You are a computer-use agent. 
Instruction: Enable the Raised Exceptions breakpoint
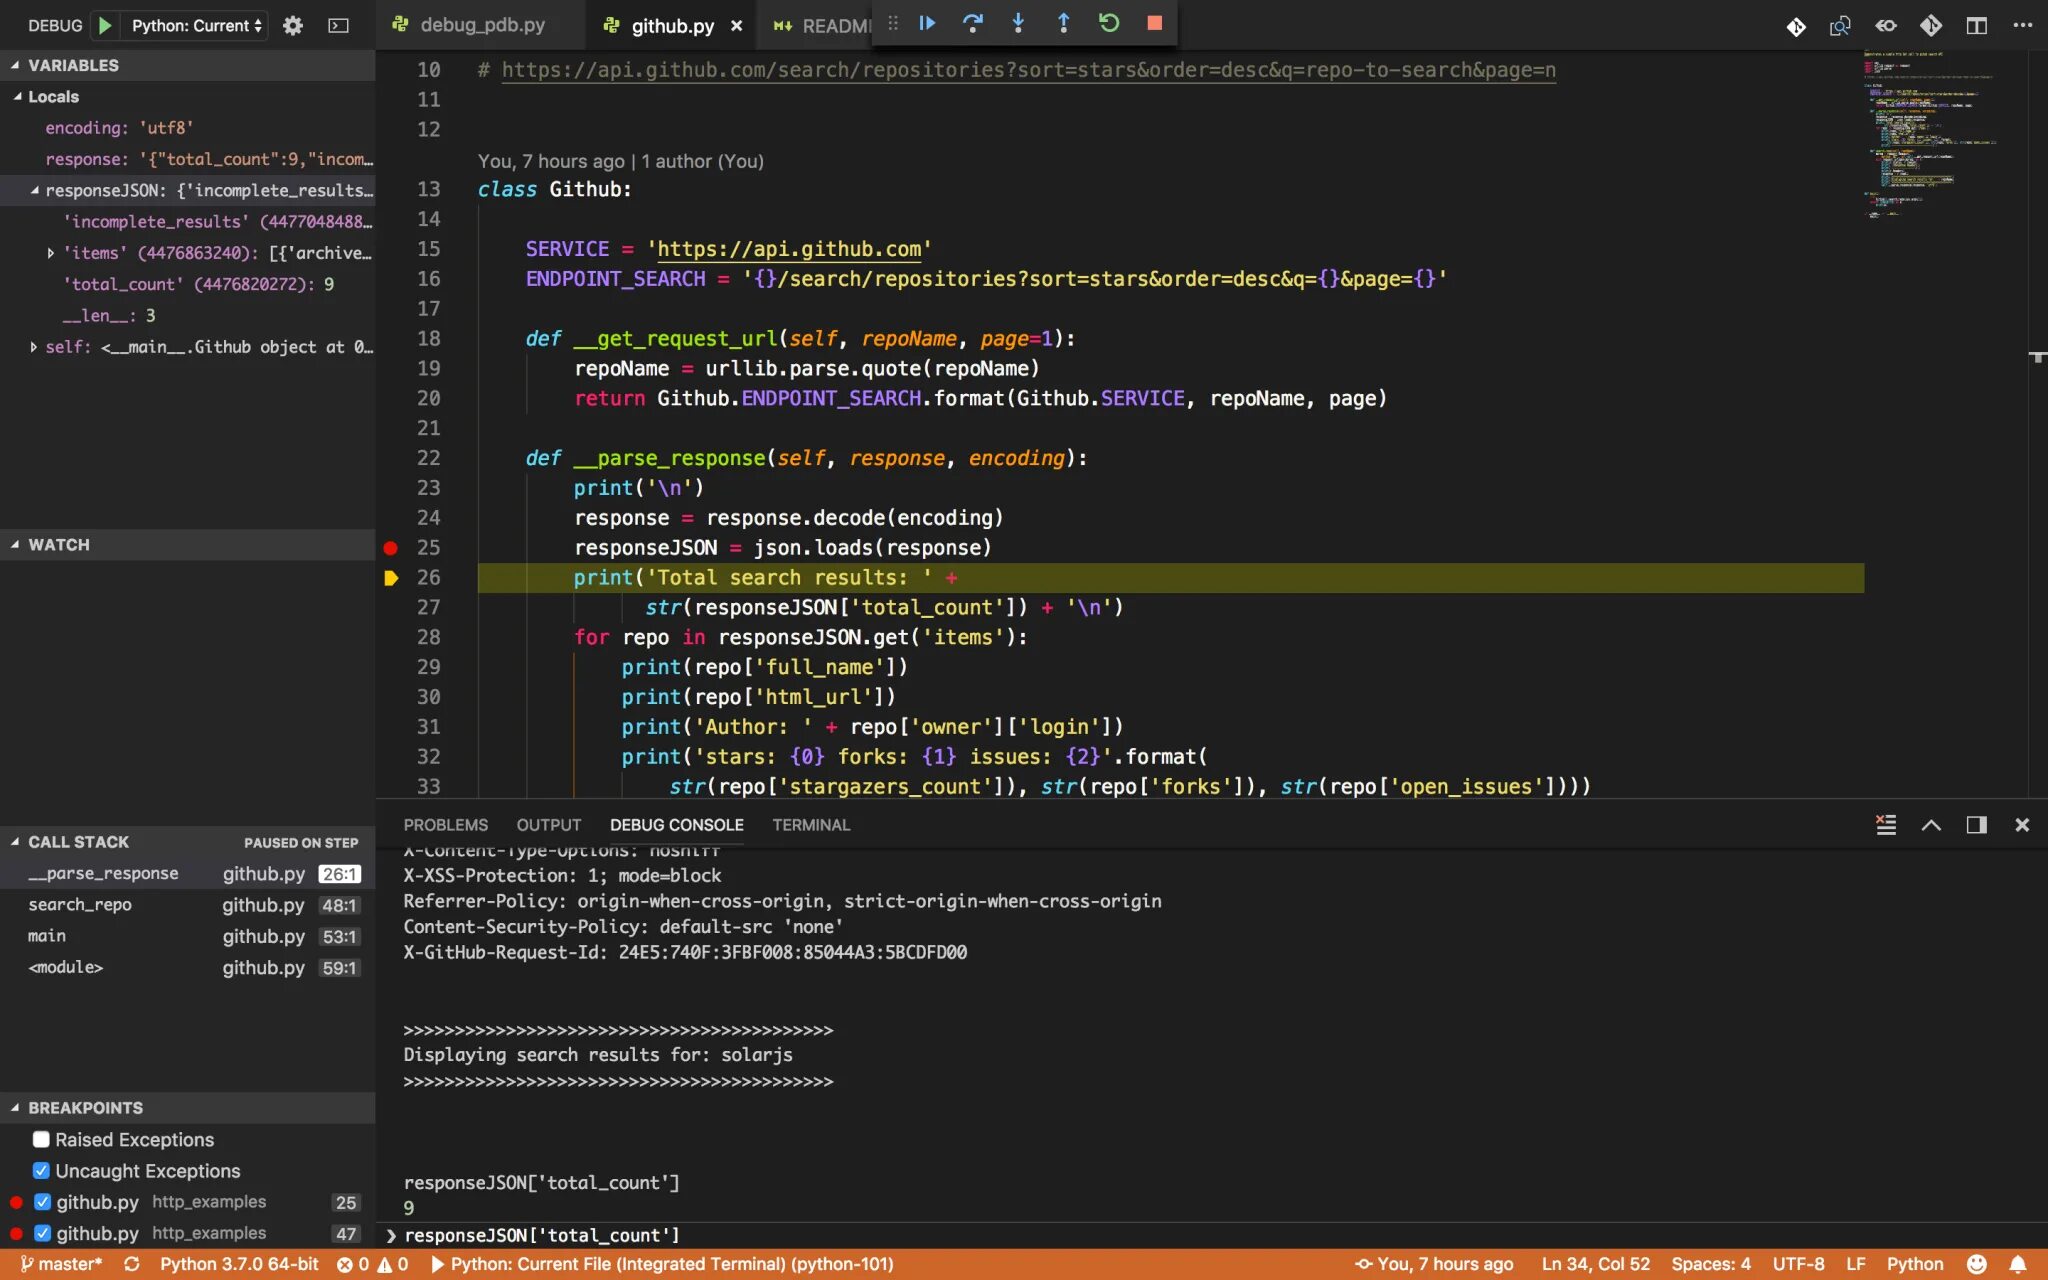(x=41, y=1139)
